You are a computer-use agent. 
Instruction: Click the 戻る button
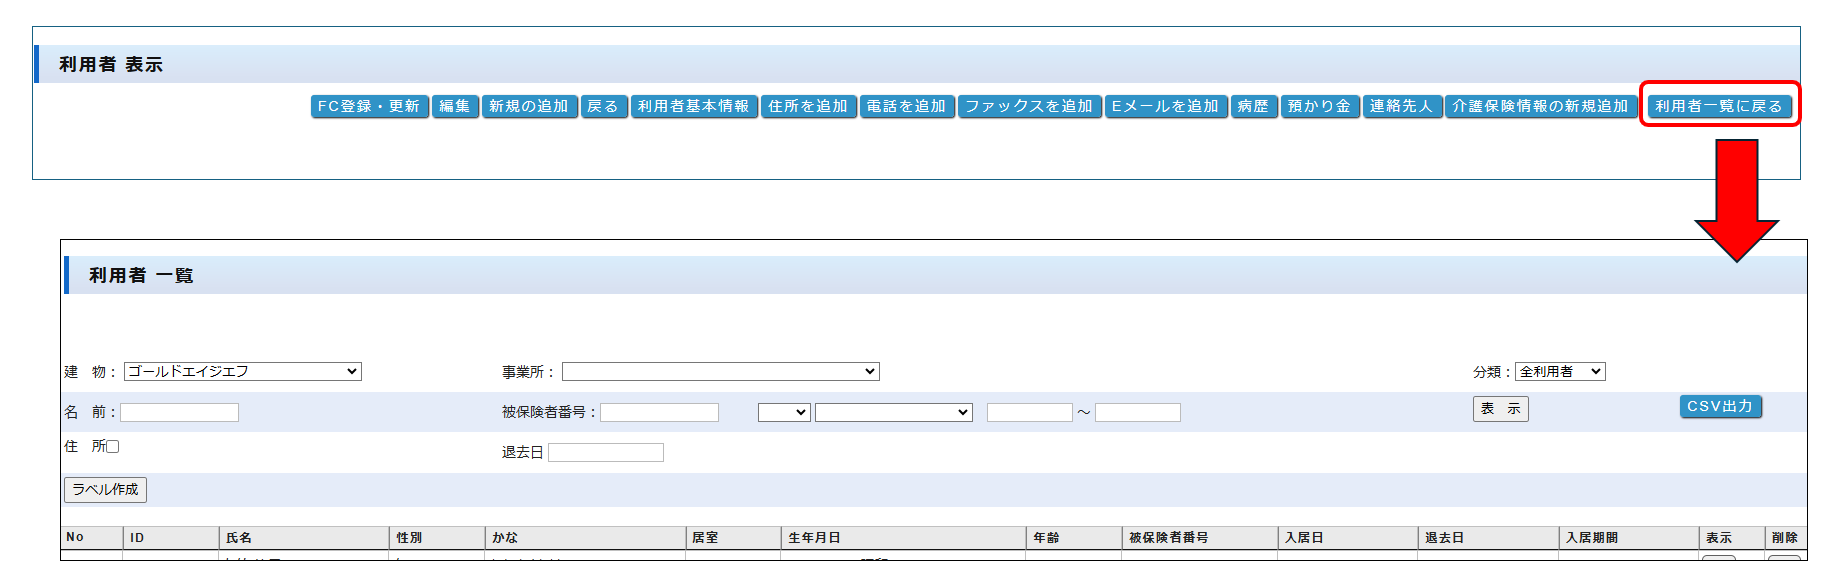pos(603,106)
